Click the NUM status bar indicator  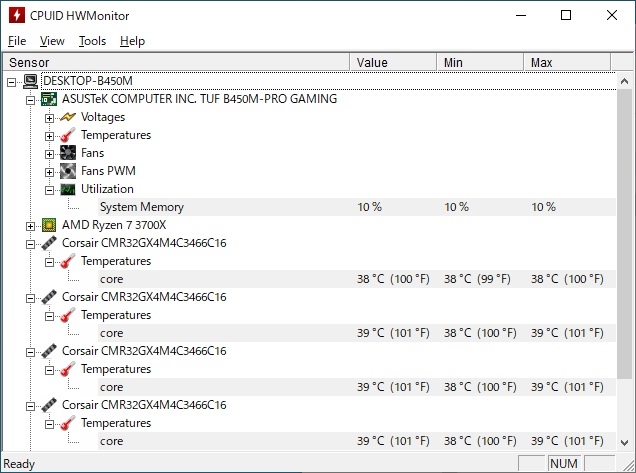[564, 464]
